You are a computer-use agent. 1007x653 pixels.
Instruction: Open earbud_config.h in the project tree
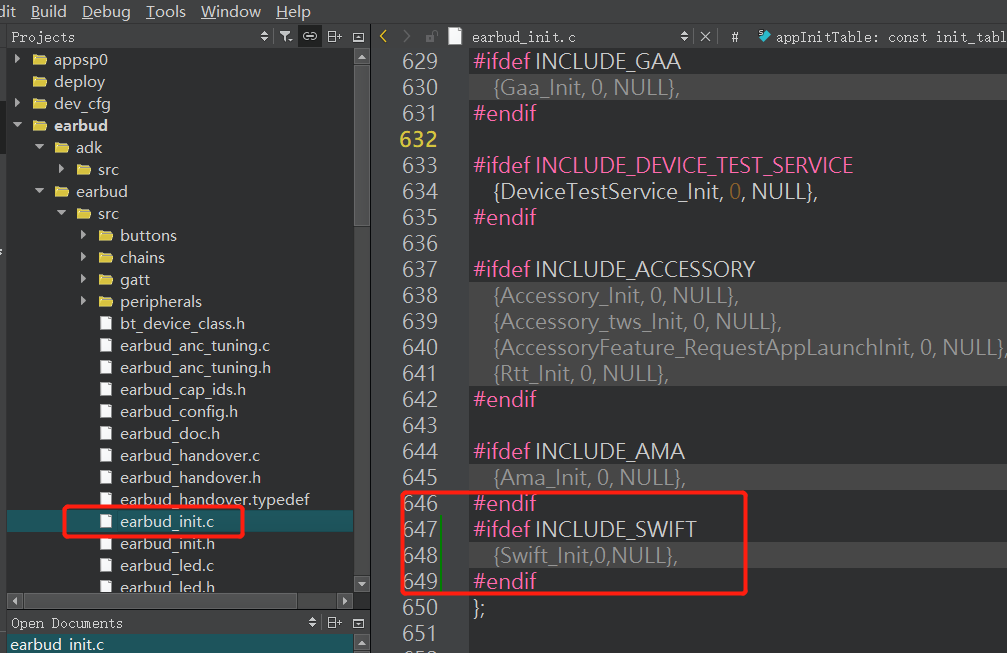pos(178,412)
